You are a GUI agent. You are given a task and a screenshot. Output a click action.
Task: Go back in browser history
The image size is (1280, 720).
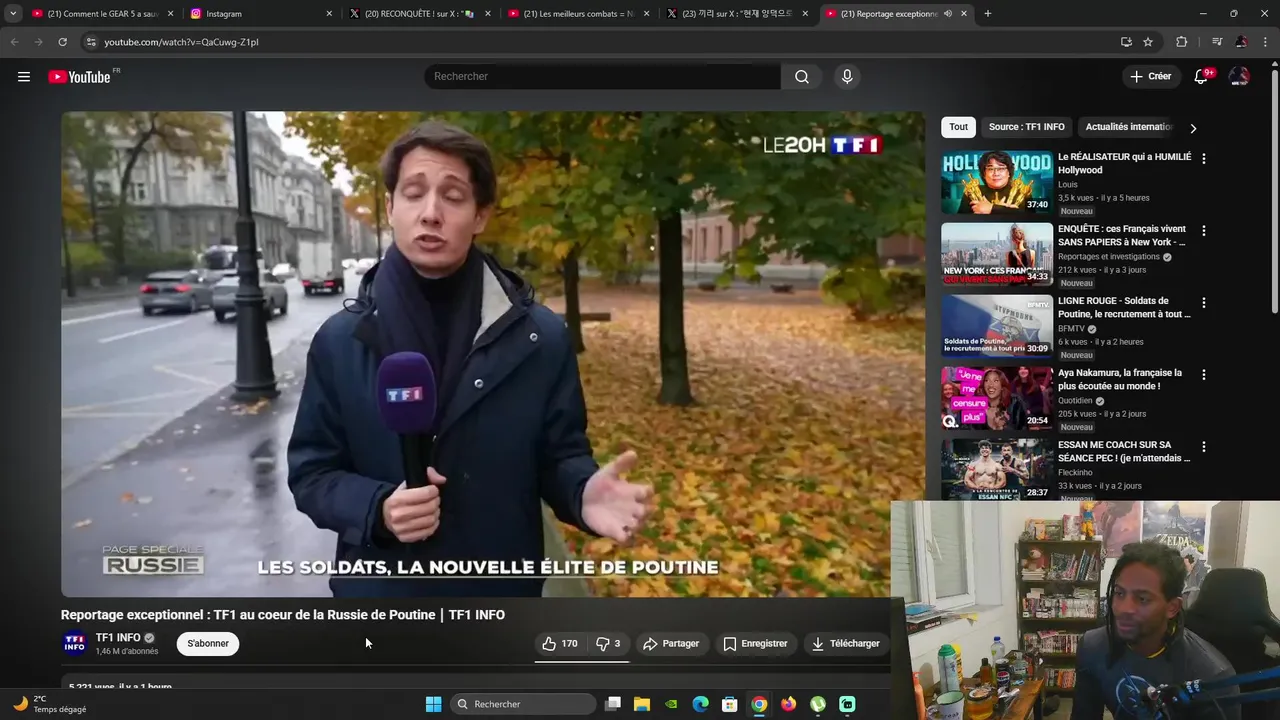14,42
